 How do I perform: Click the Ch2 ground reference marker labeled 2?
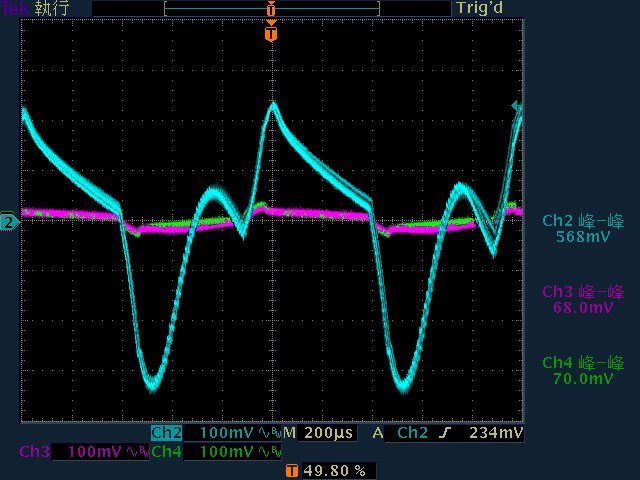click(8, 222)
